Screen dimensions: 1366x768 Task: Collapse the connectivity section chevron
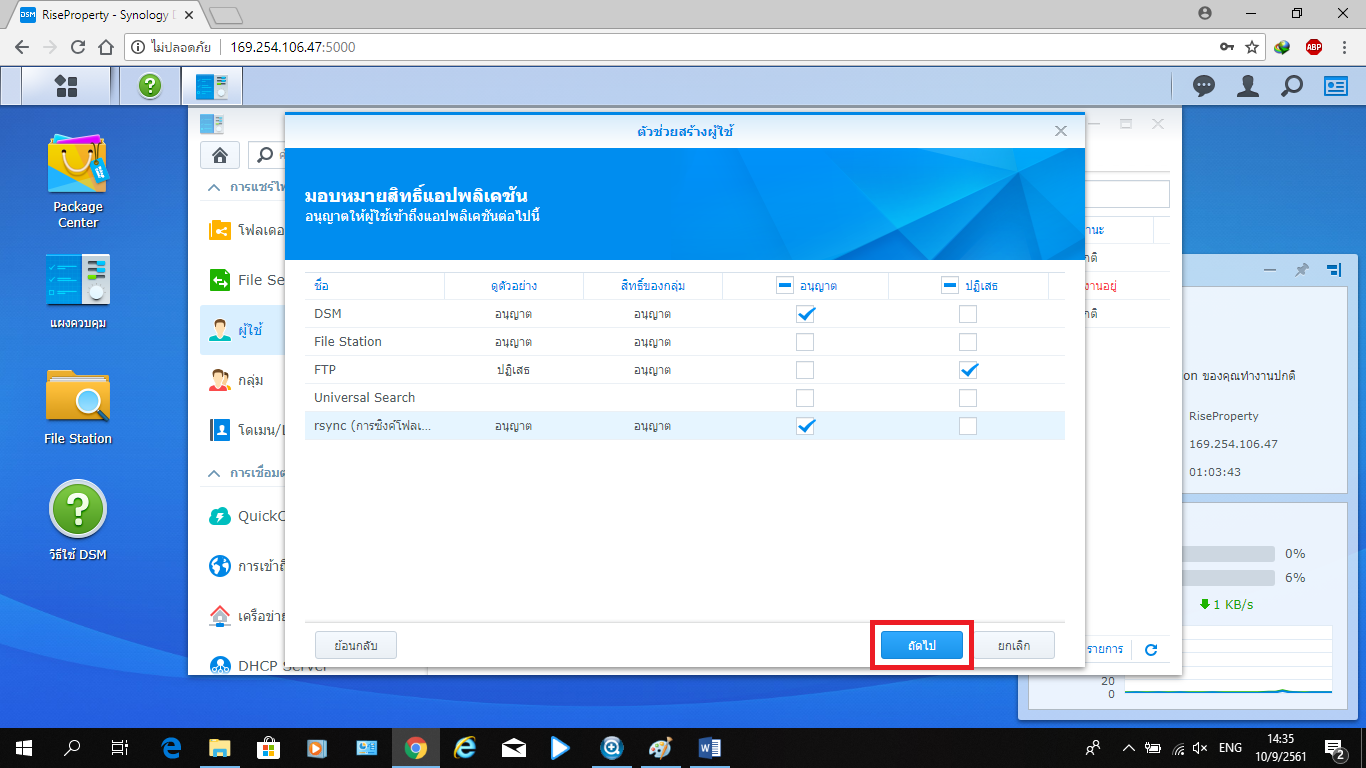[213, 473]
